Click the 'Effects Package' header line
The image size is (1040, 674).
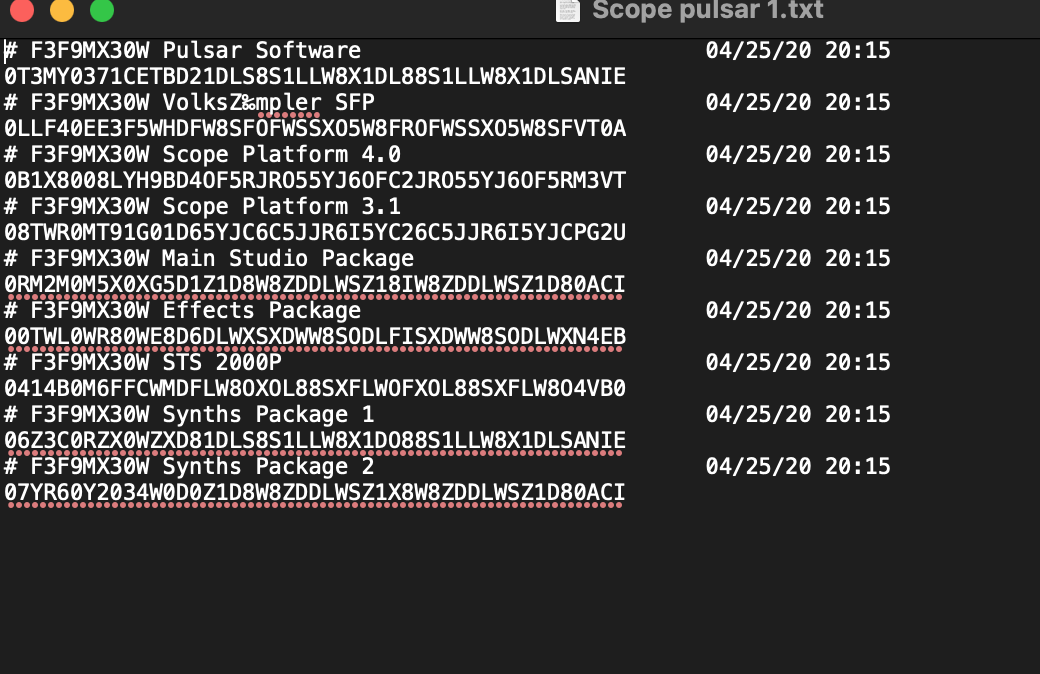click(x=447, y=310)
